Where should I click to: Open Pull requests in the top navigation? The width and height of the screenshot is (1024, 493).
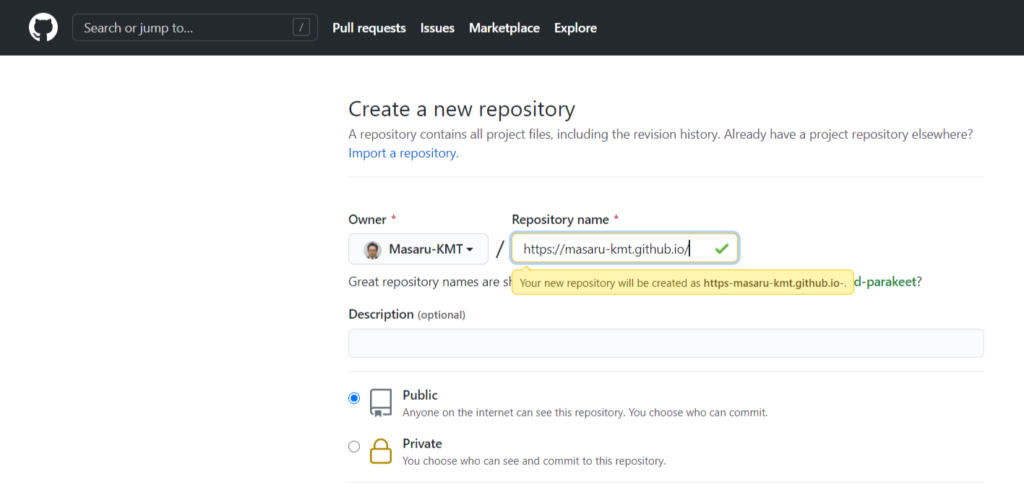(x=369, y=28)
